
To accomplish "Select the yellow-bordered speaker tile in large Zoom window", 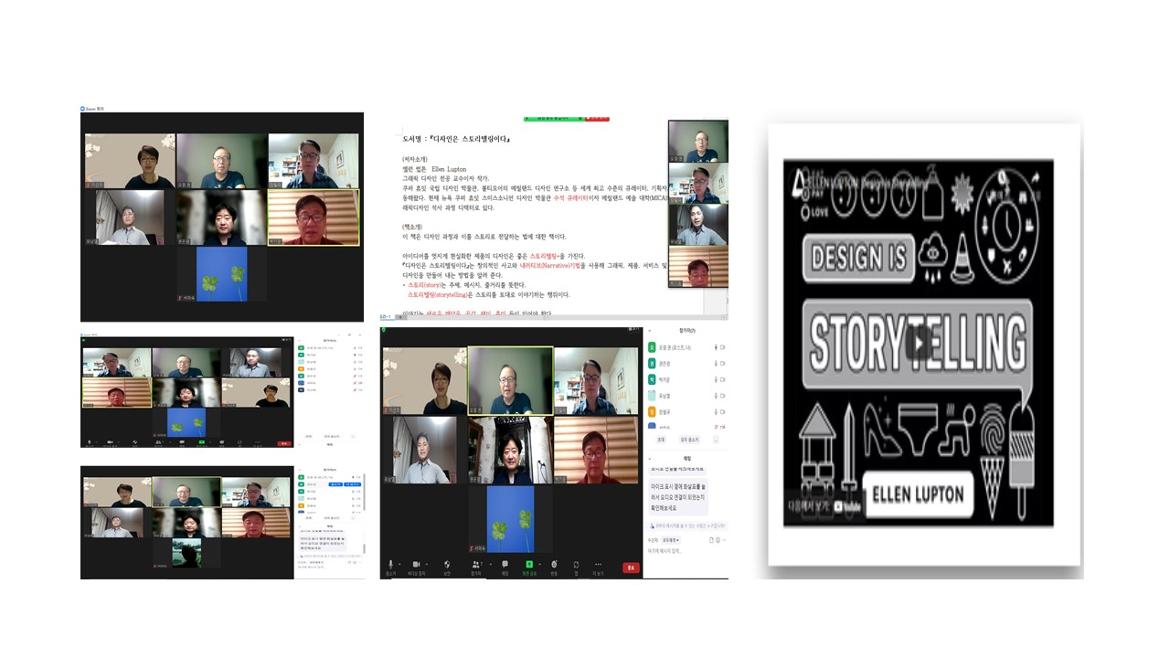I will click(x=510, y=380).
